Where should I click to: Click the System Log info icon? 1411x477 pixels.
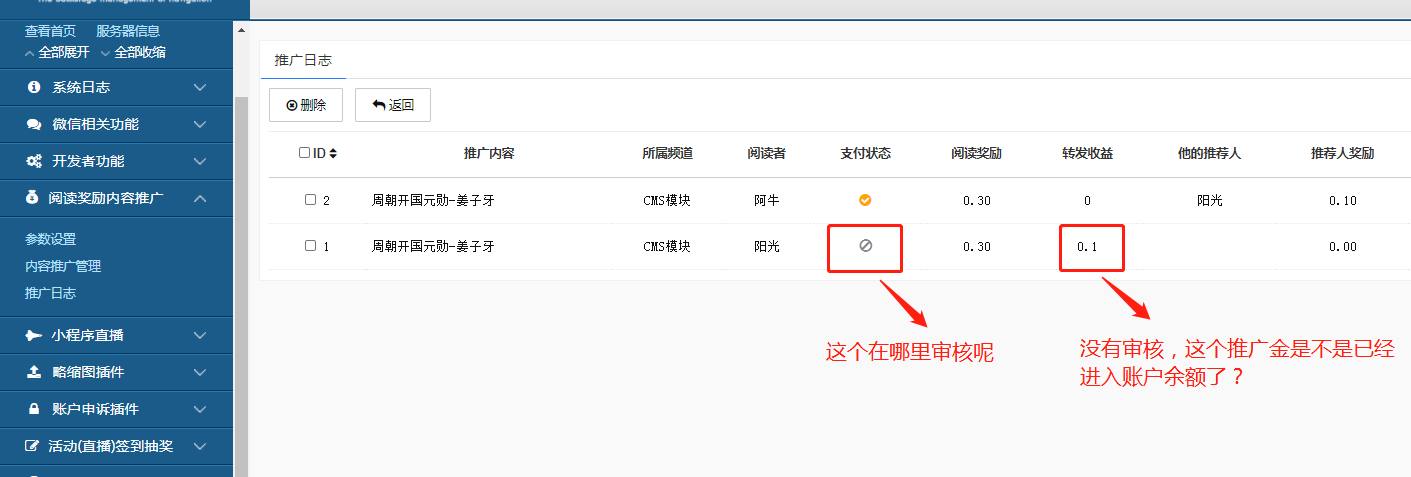point(34,87)
